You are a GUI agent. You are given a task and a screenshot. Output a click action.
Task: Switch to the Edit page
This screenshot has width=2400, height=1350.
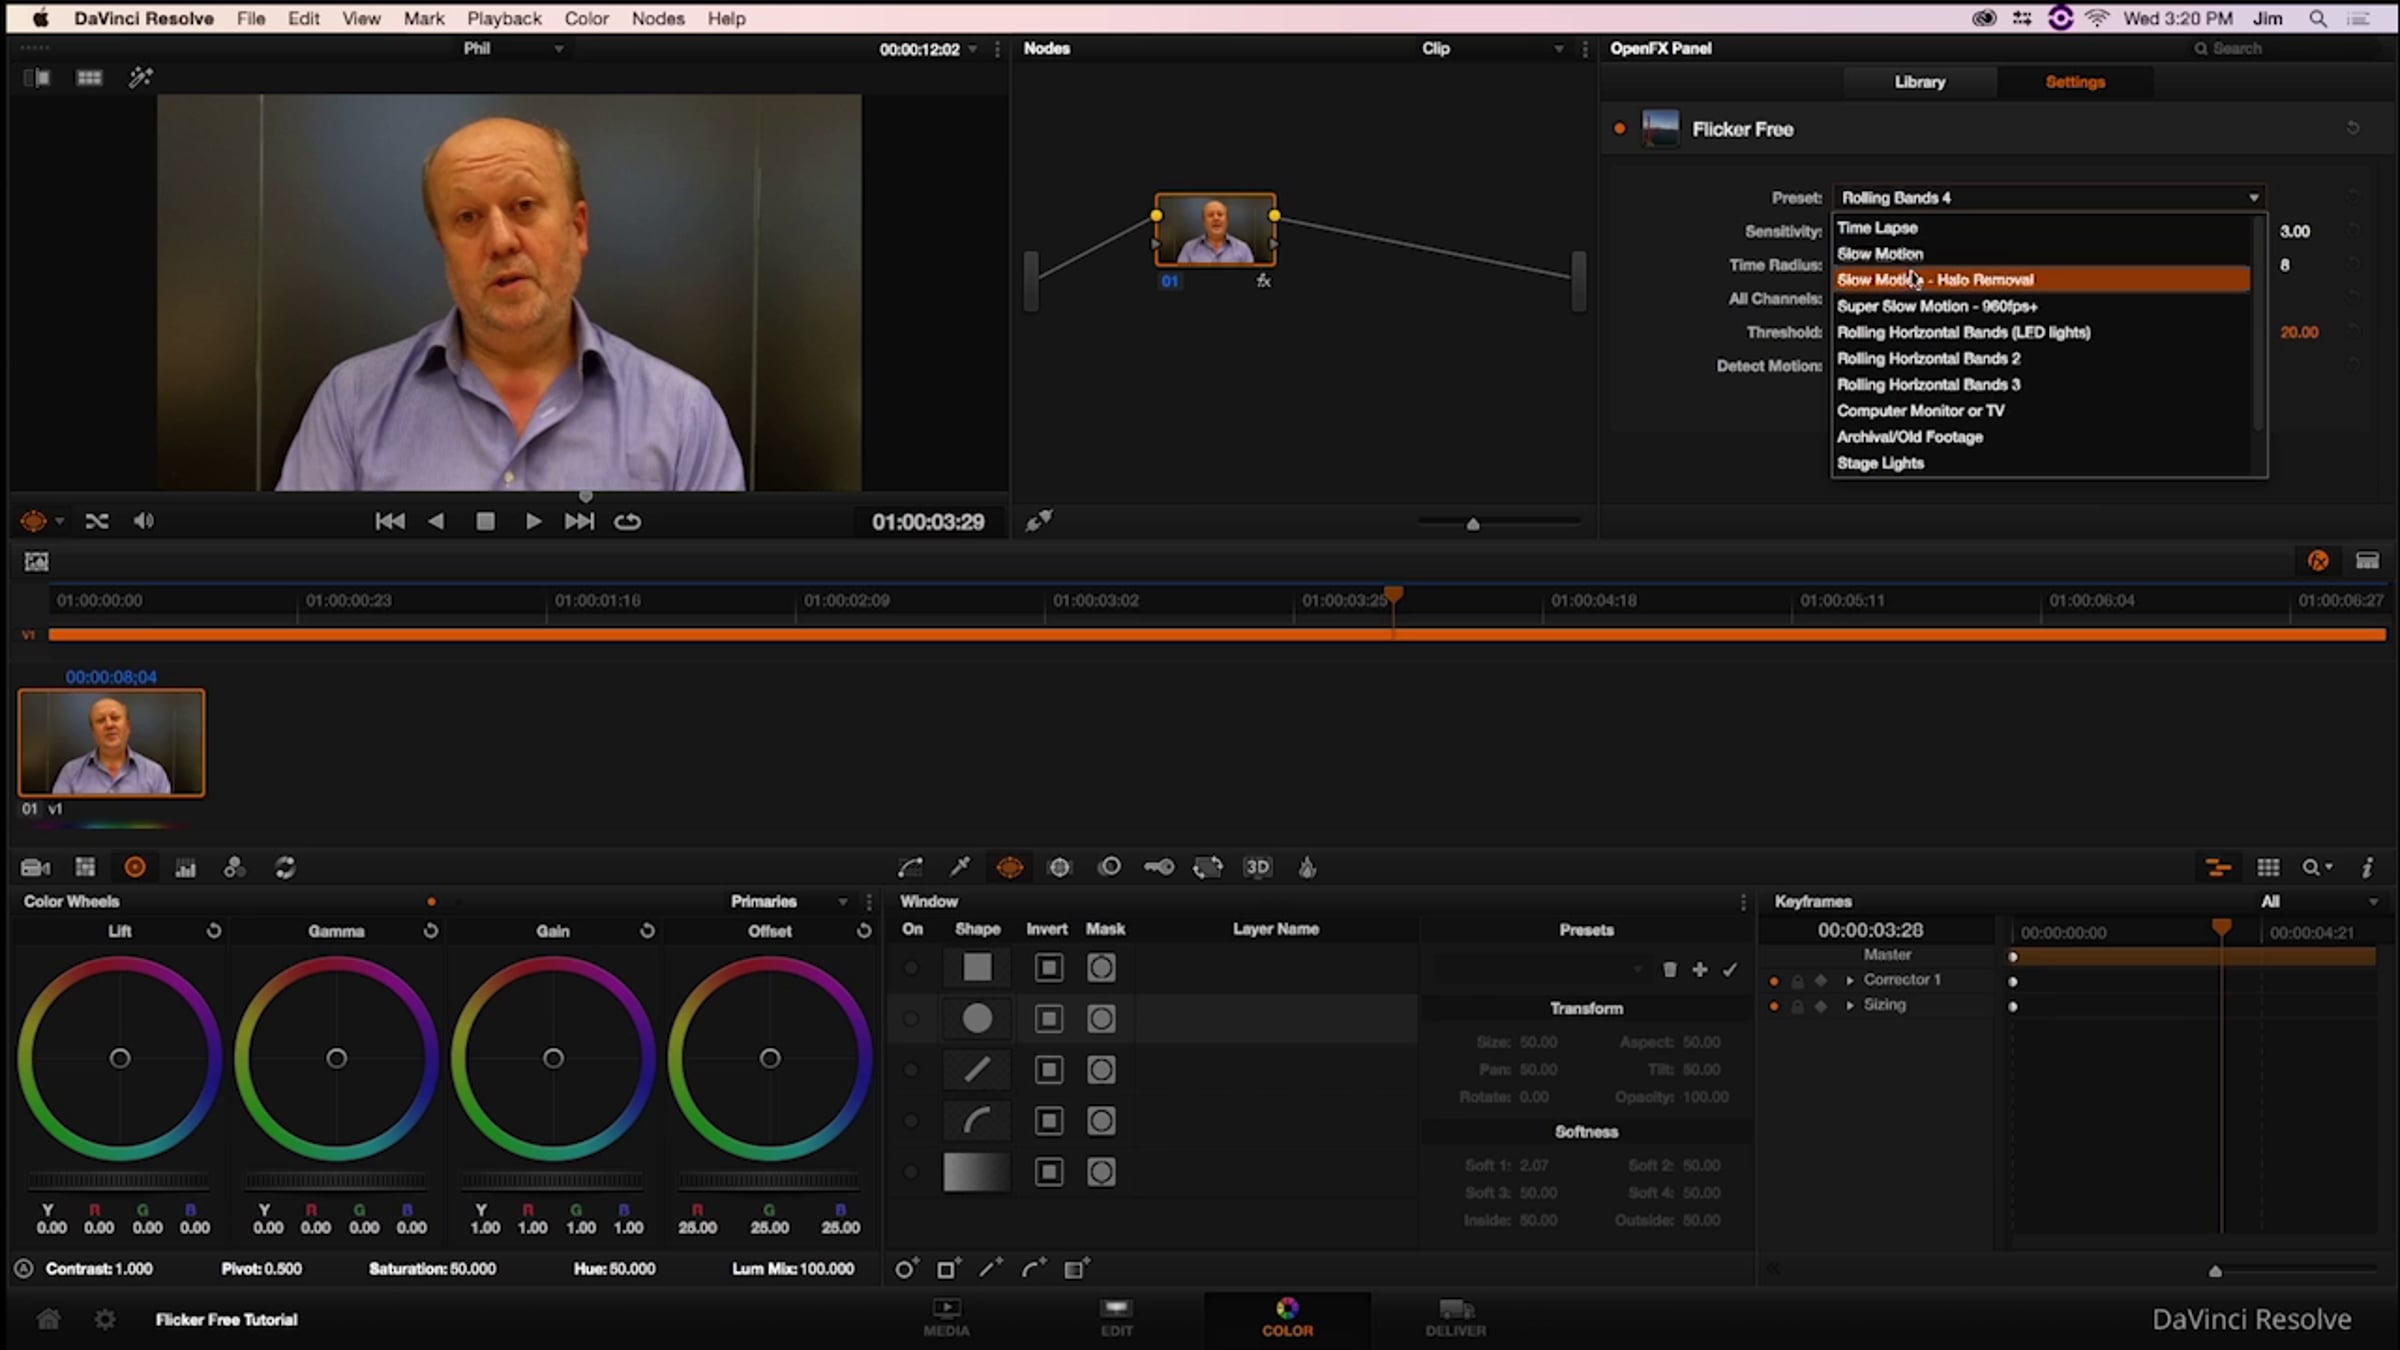coord(1116,1318)
